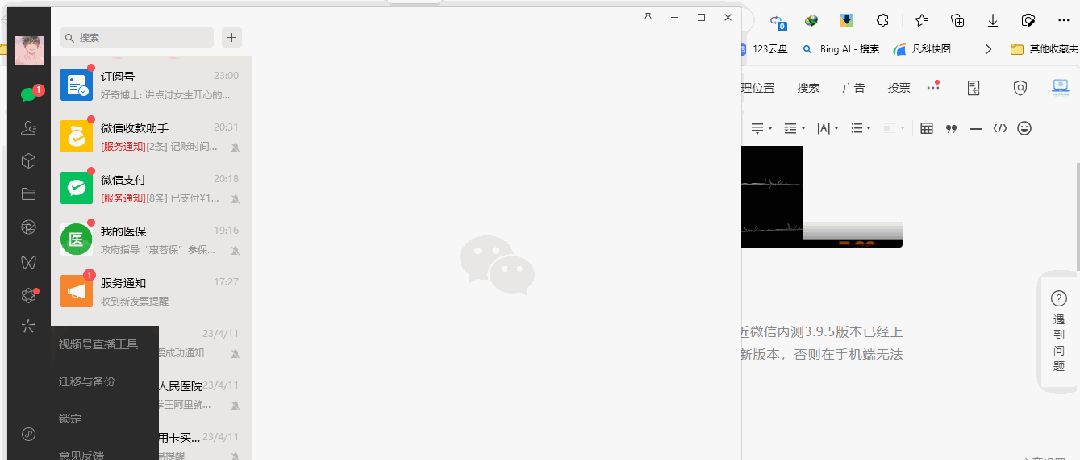Expand the list style dropdown in editor
This screenshot has width=1080, height=460.
coord(860,128)
